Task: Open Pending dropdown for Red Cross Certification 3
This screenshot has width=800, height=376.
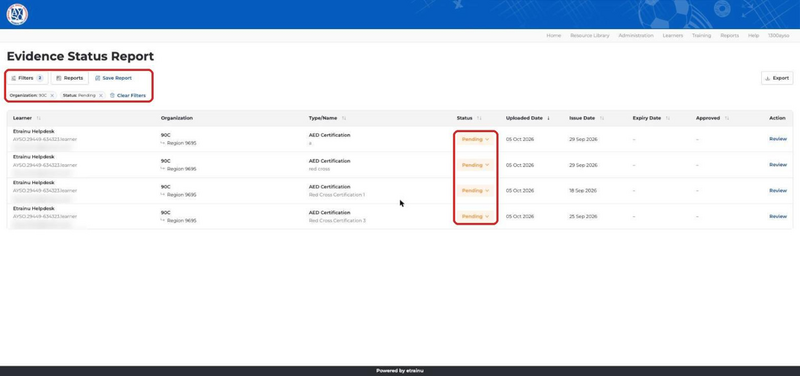Action: (x=476, y=216)
